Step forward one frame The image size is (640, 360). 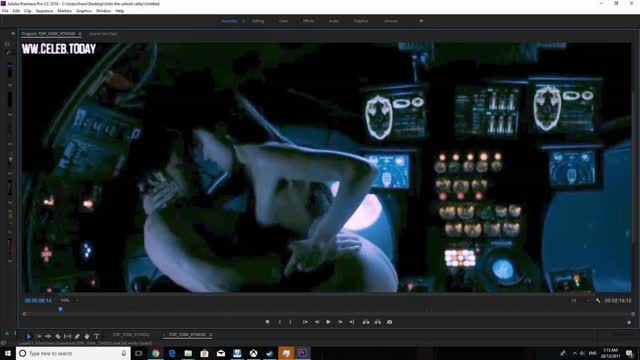340,322
